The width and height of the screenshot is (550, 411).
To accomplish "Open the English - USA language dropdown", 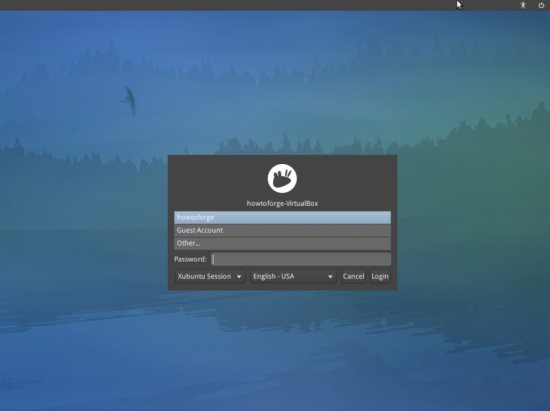I will [x=293, y=276].
